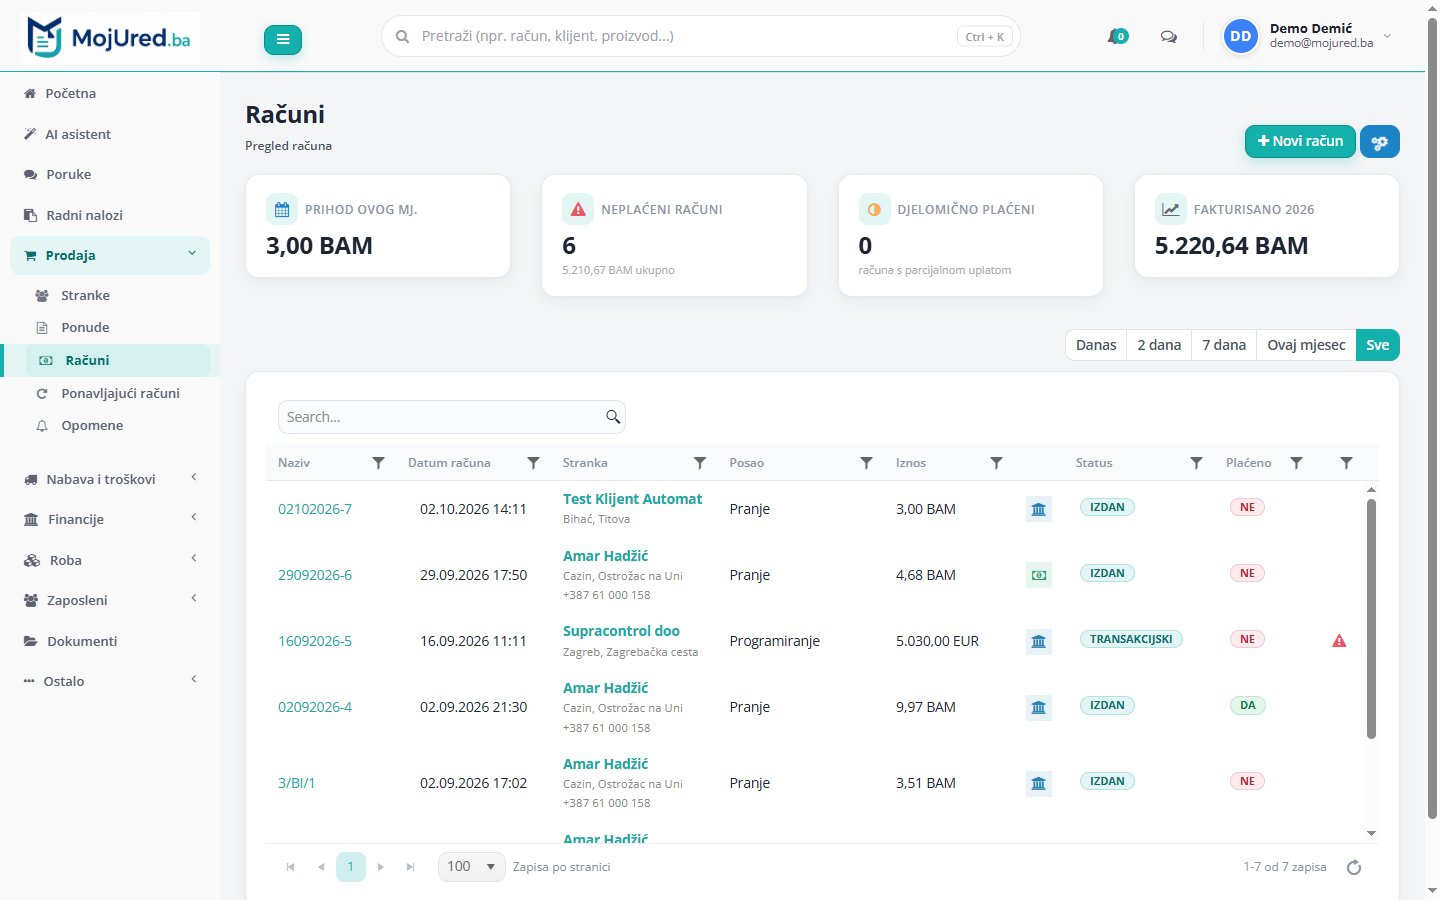Open the Posao column filter
This screenshot has height=900, width=1440.
click(x=866, y=463)
